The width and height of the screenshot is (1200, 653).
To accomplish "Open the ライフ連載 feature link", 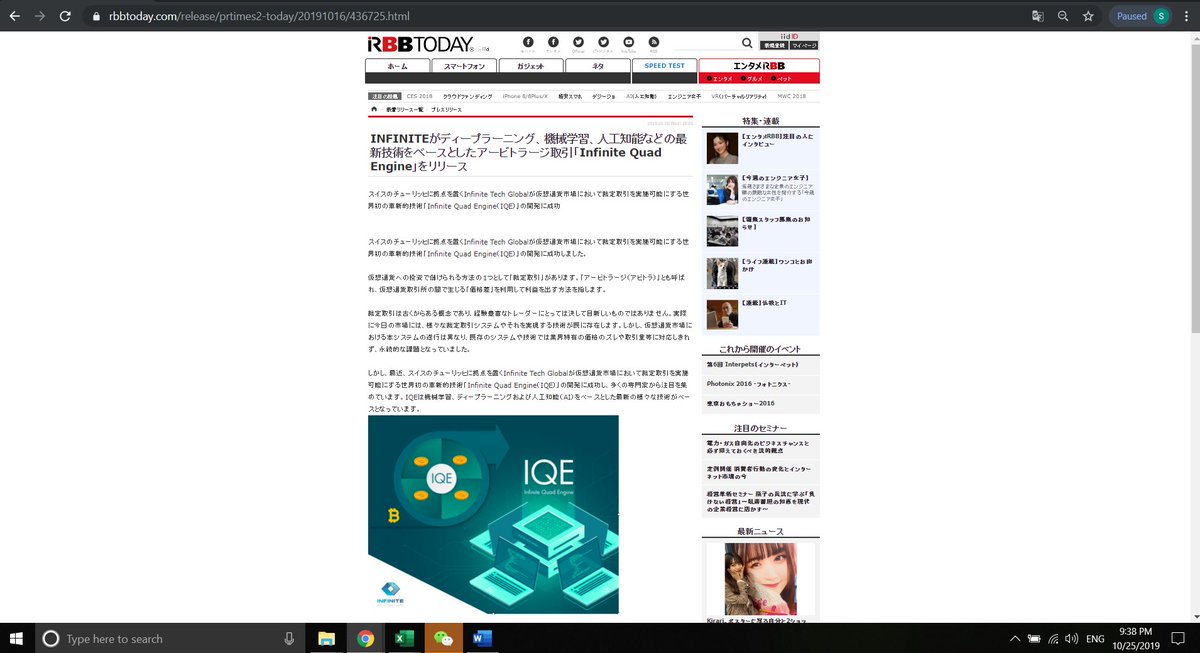I will tap(778, 264).
